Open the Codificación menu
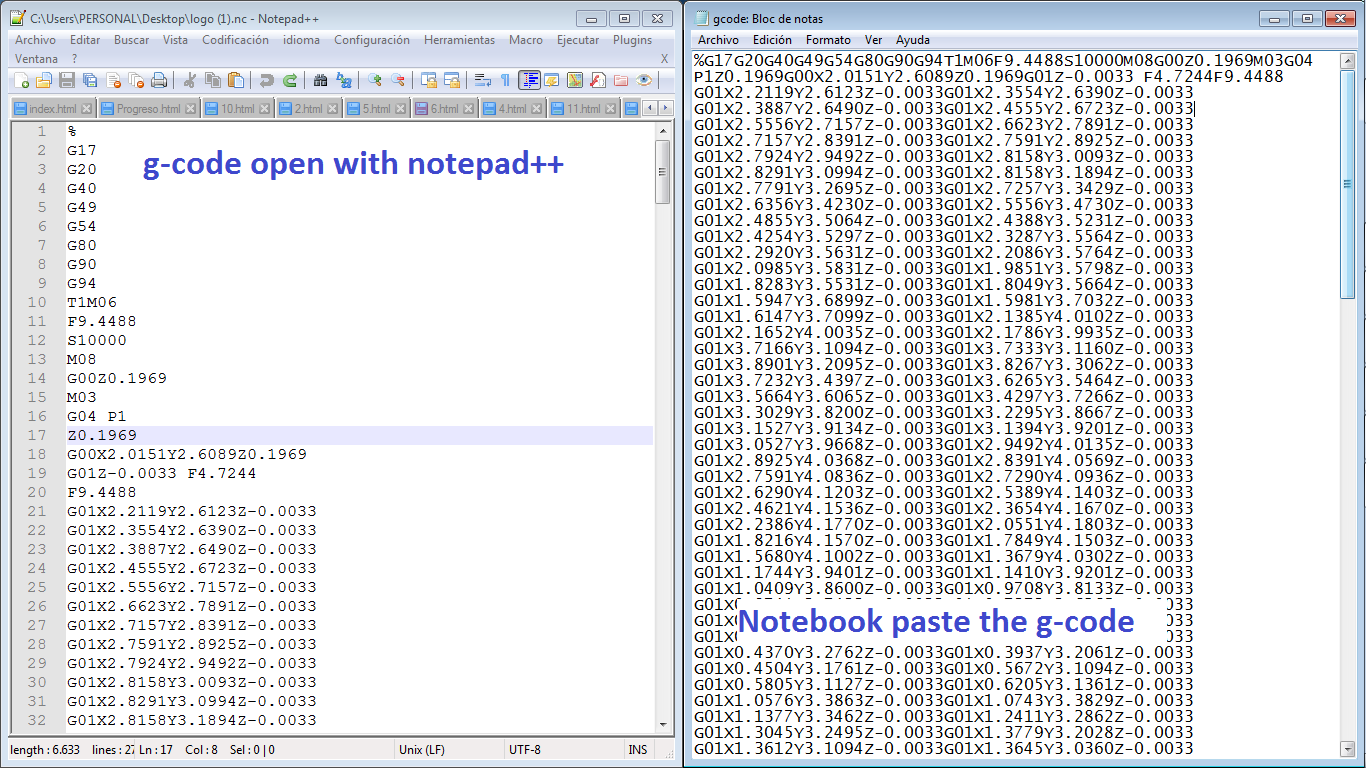 pyautogui.click(x=235, y=40)
